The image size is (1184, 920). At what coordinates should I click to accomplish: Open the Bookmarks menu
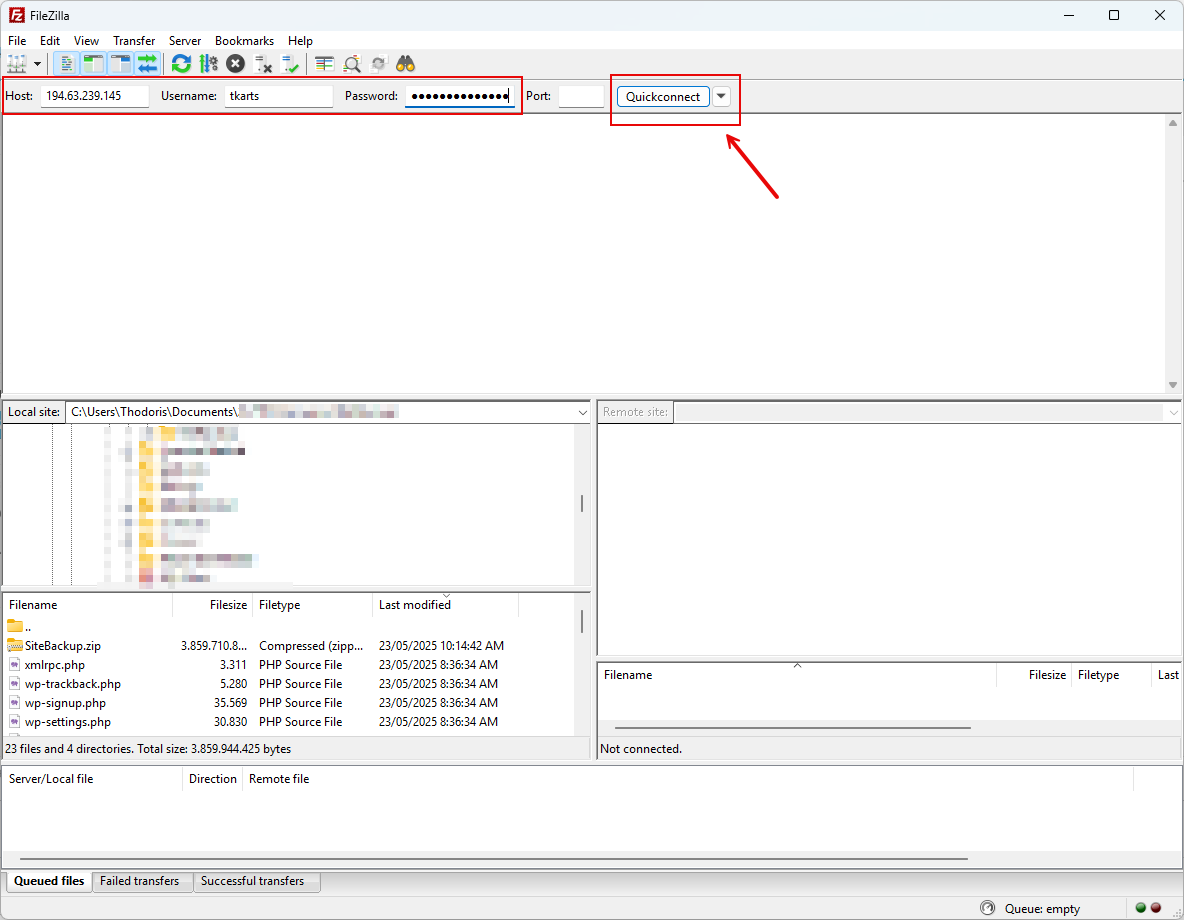click(x=245, y=41)
